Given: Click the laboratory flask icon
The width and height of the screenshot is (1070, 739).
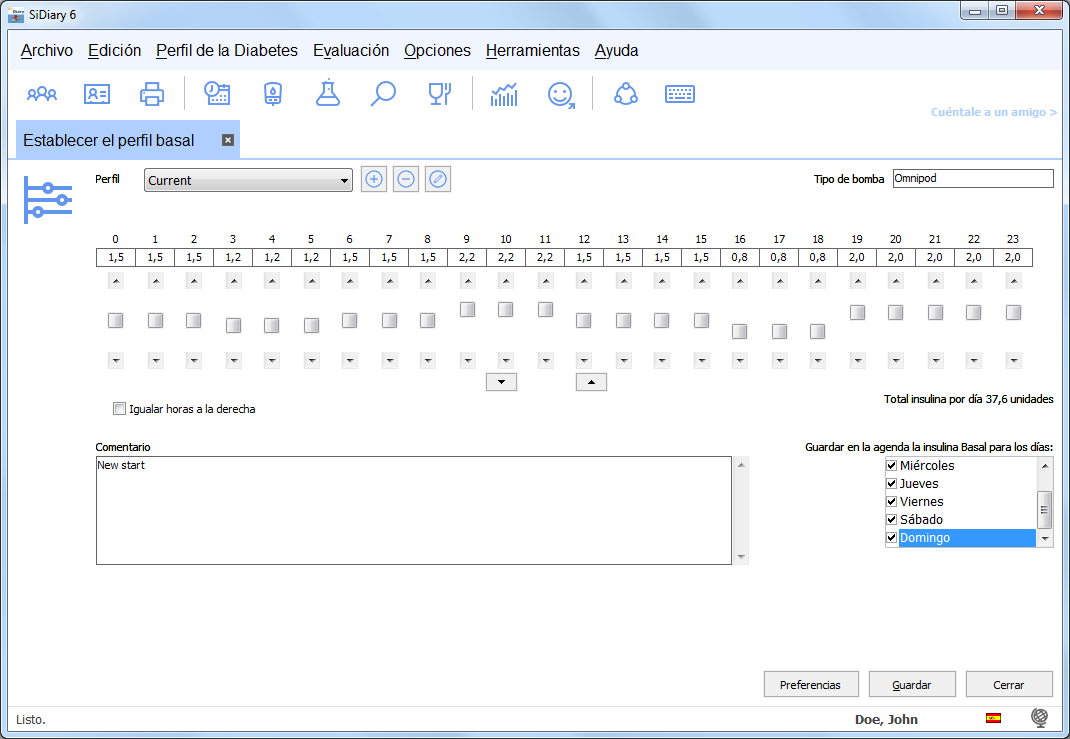Looking at the screenshot, I should 327,94.
